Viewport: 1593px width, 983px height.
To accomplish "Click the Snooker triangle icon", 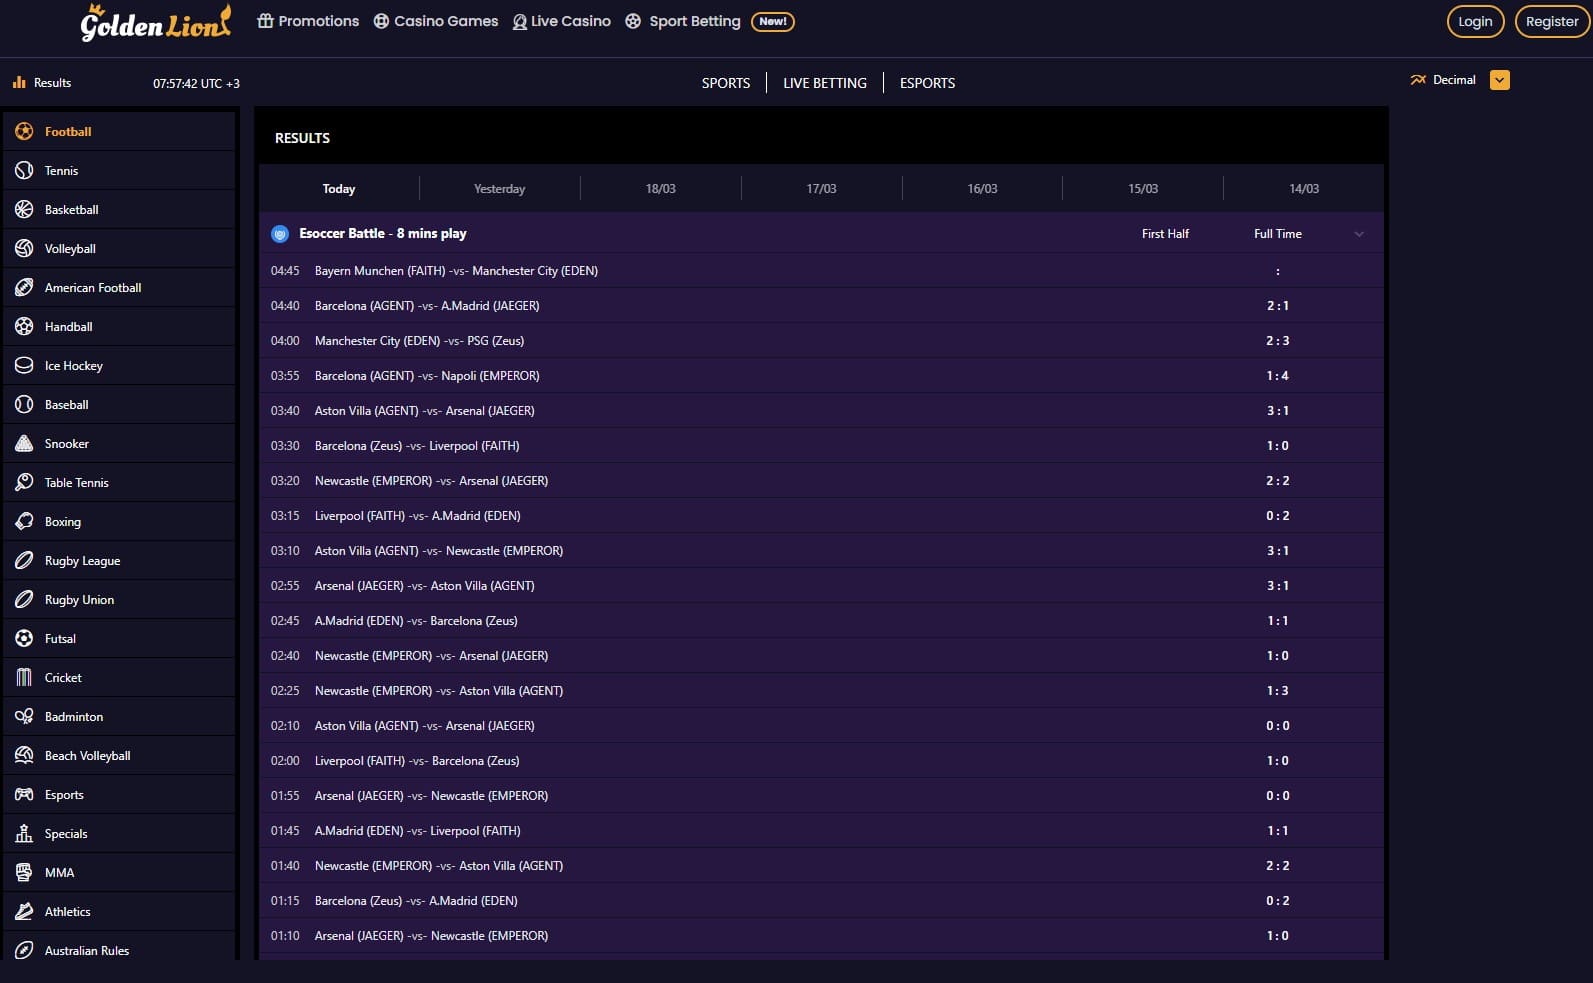I will [24, 443].
